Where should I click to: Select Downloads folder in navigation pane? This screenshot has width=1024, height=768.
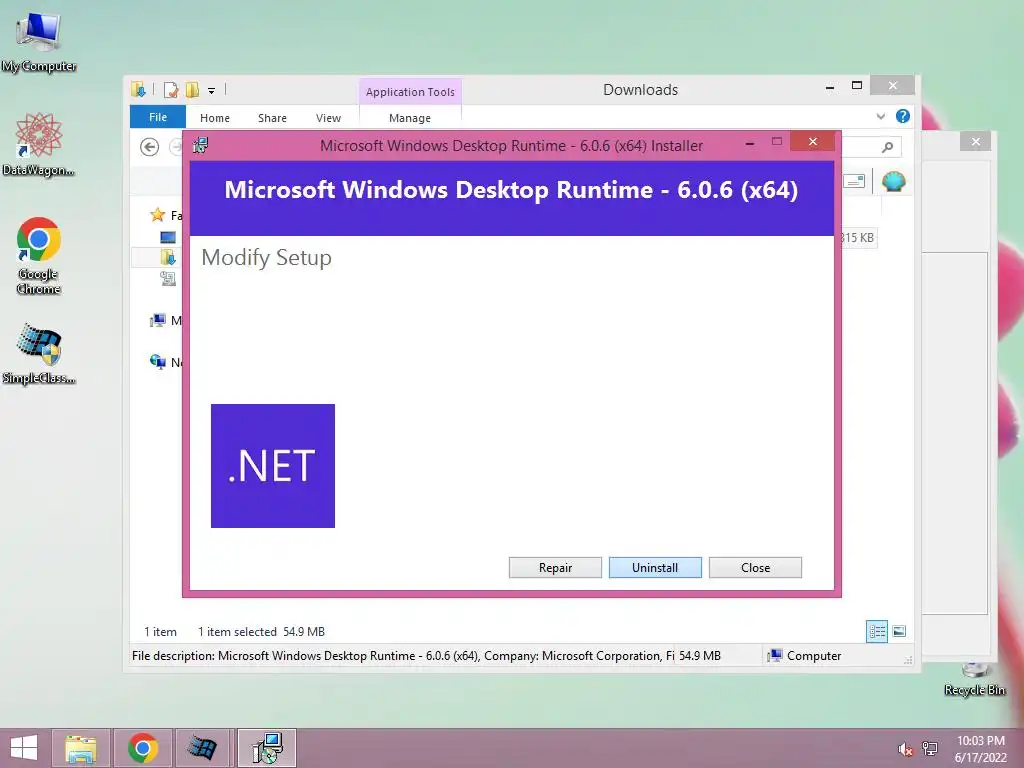[168, 257]
